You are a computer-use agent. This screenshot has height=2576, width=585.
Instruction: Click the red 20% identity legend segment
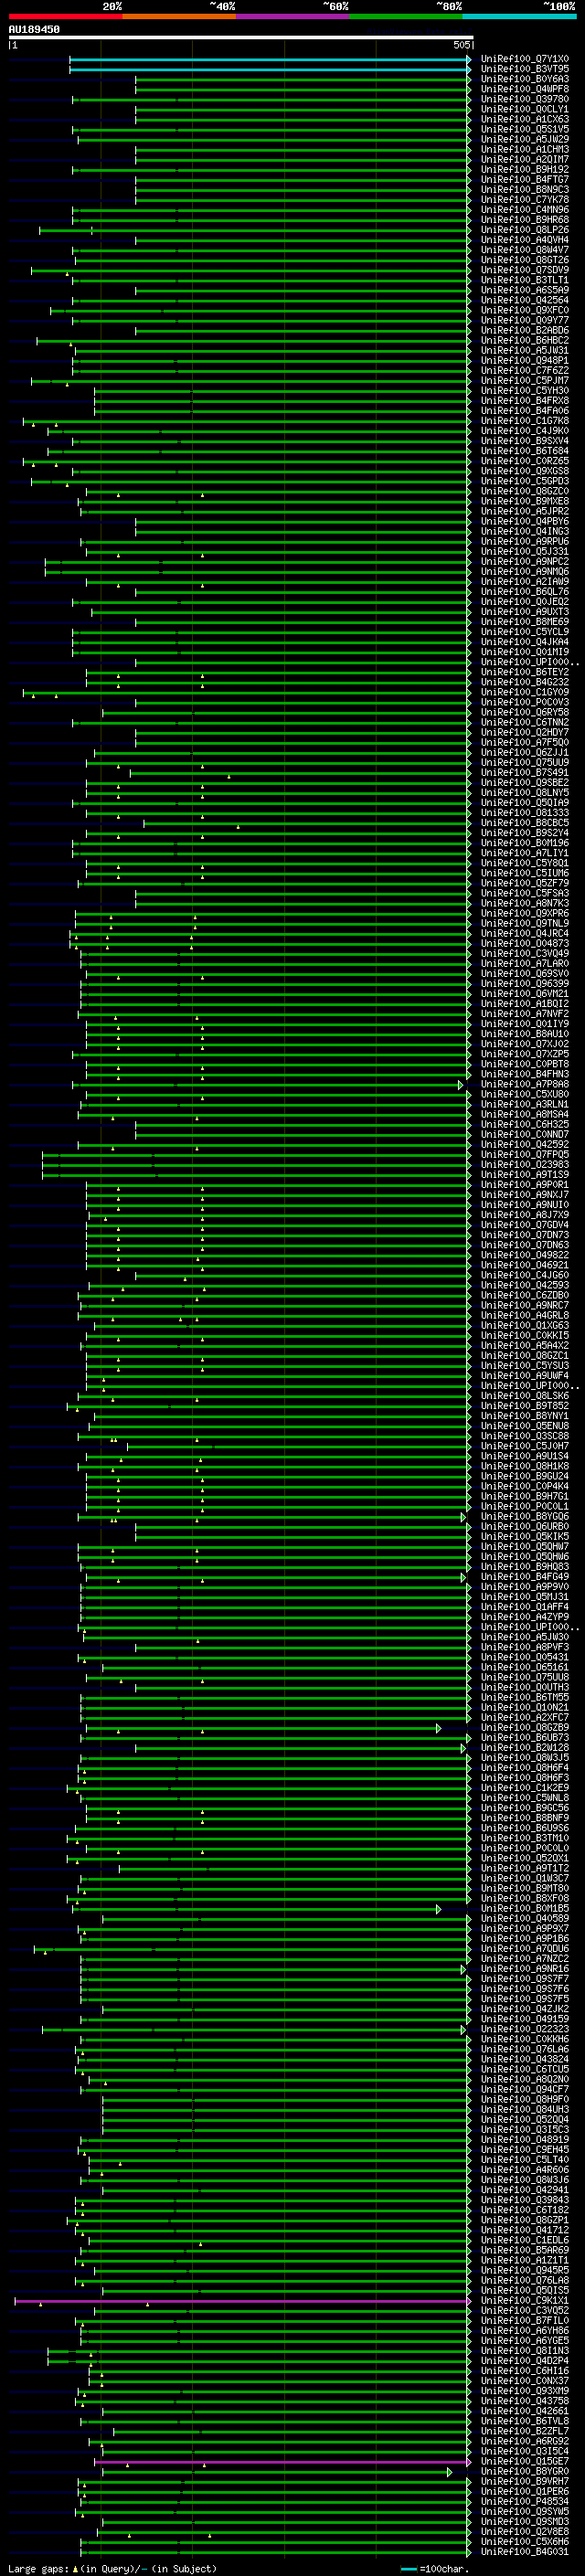point(65,16)
